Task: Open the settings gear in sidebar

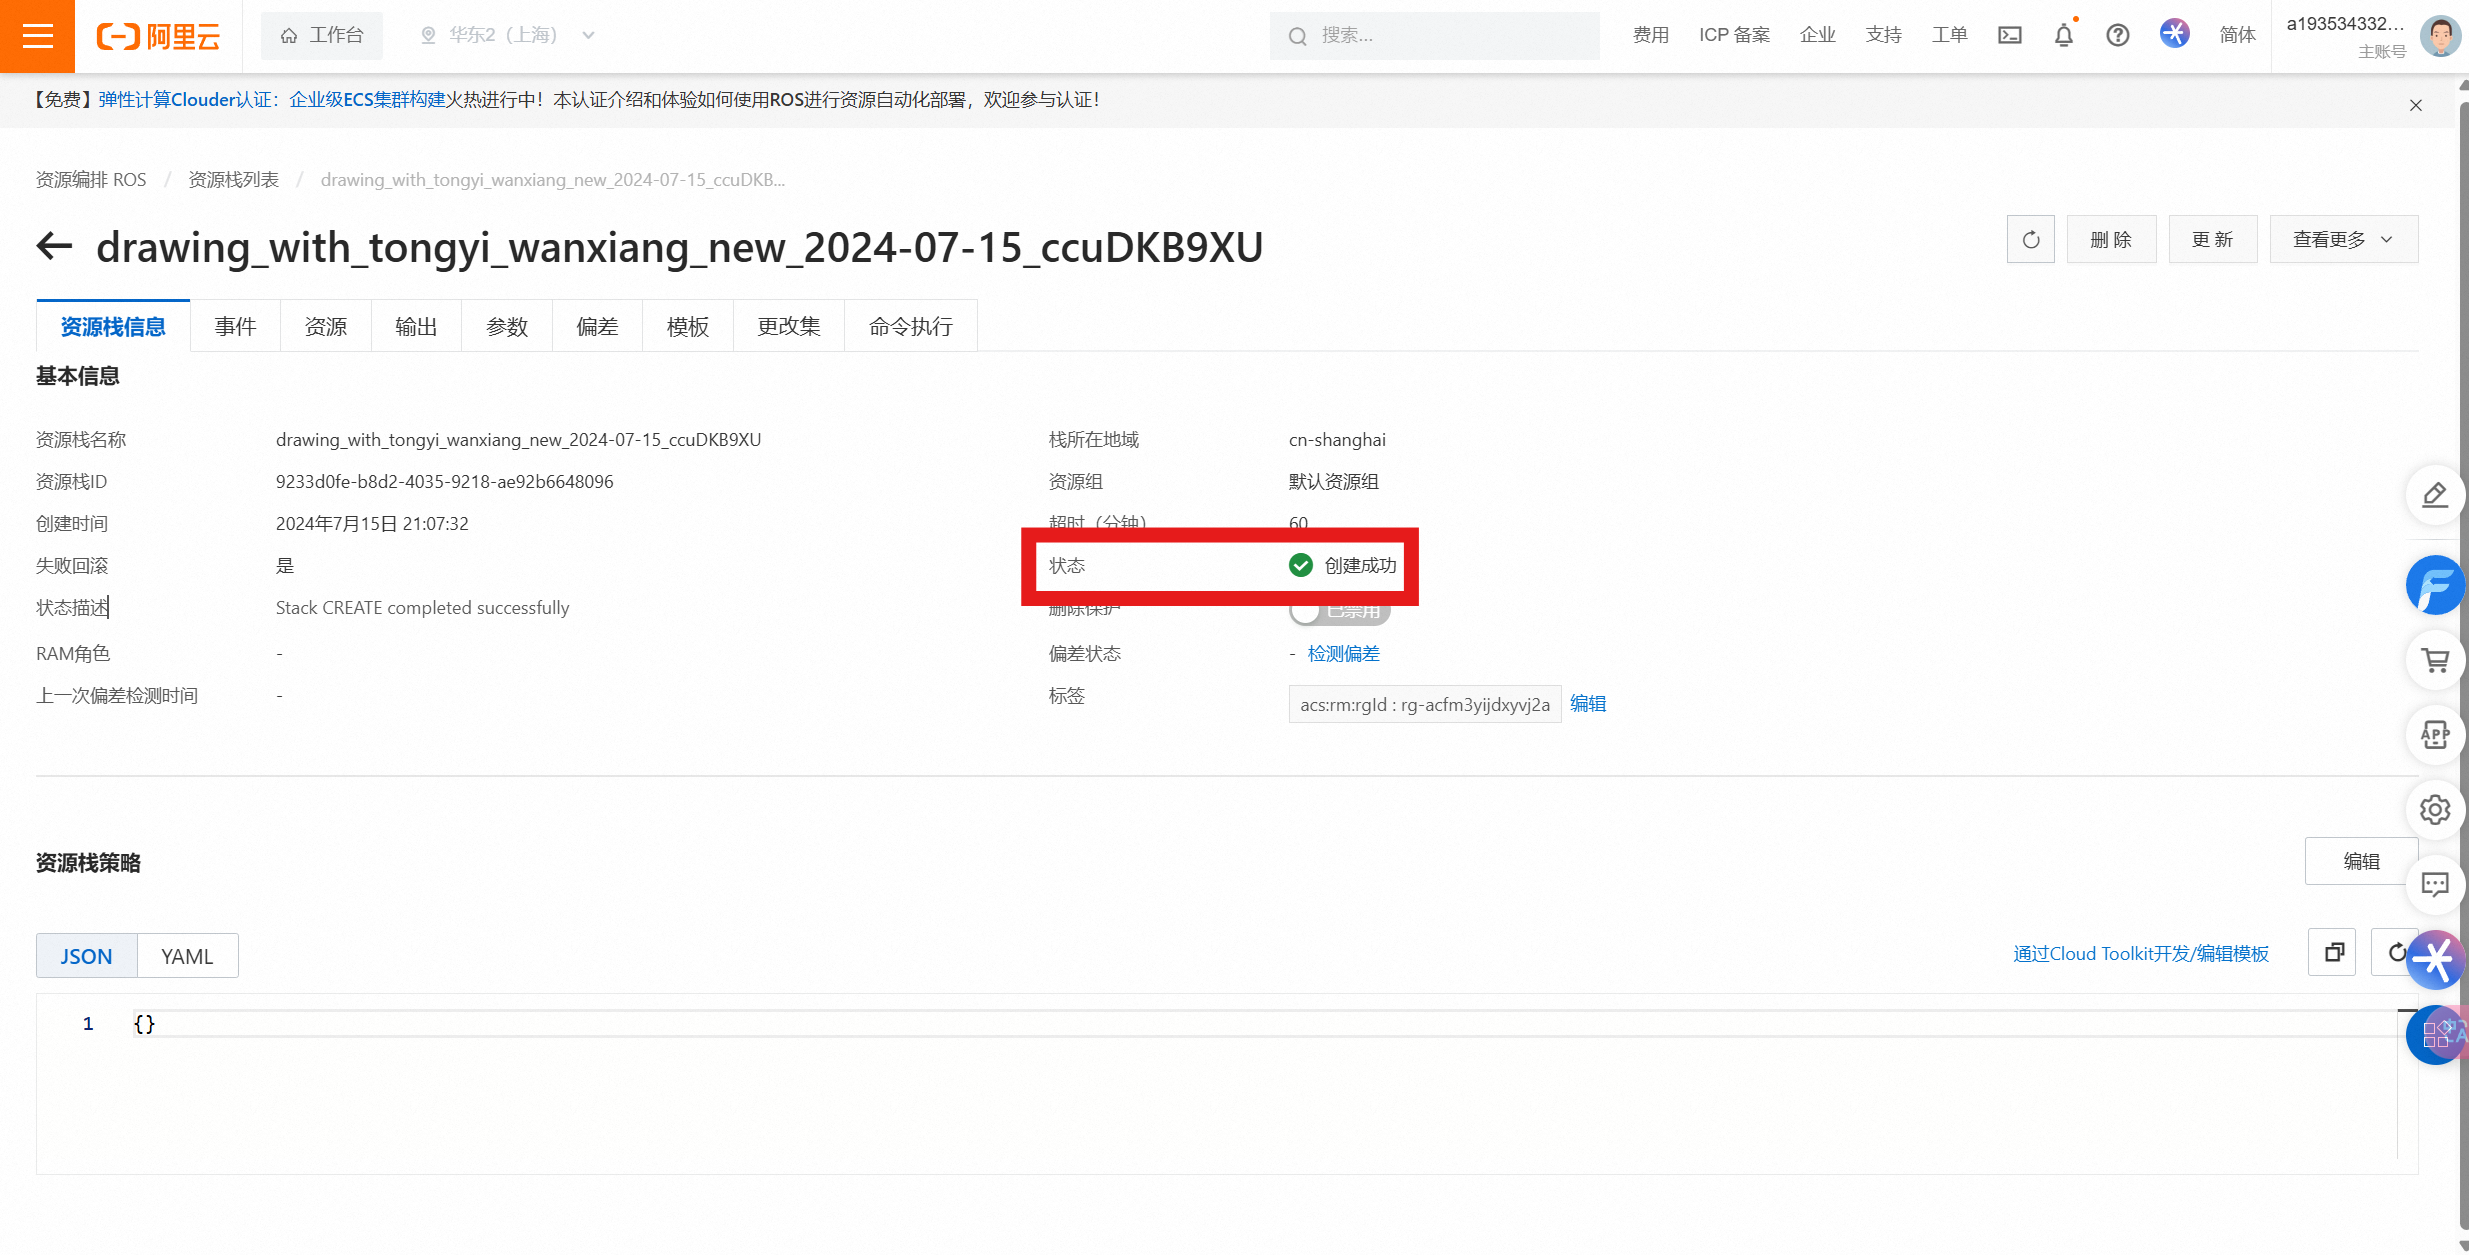Action: pyautogui.click(x=2434, y=809)
